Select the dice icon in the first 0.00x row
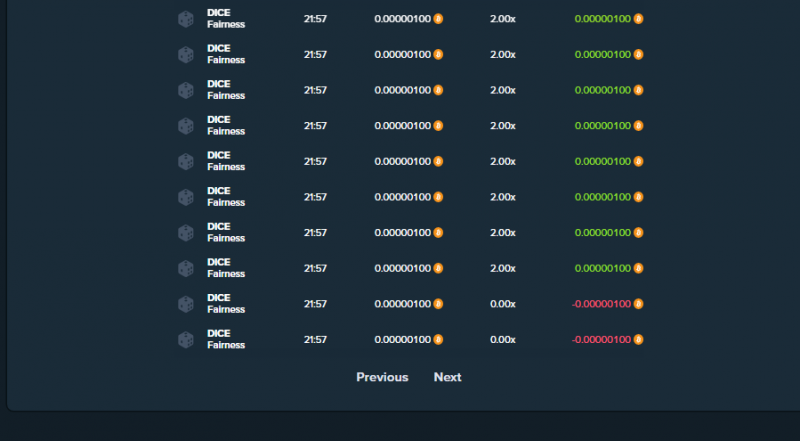Image resolution: width=800 pixels, height=441 pixels. coord(186,304)
